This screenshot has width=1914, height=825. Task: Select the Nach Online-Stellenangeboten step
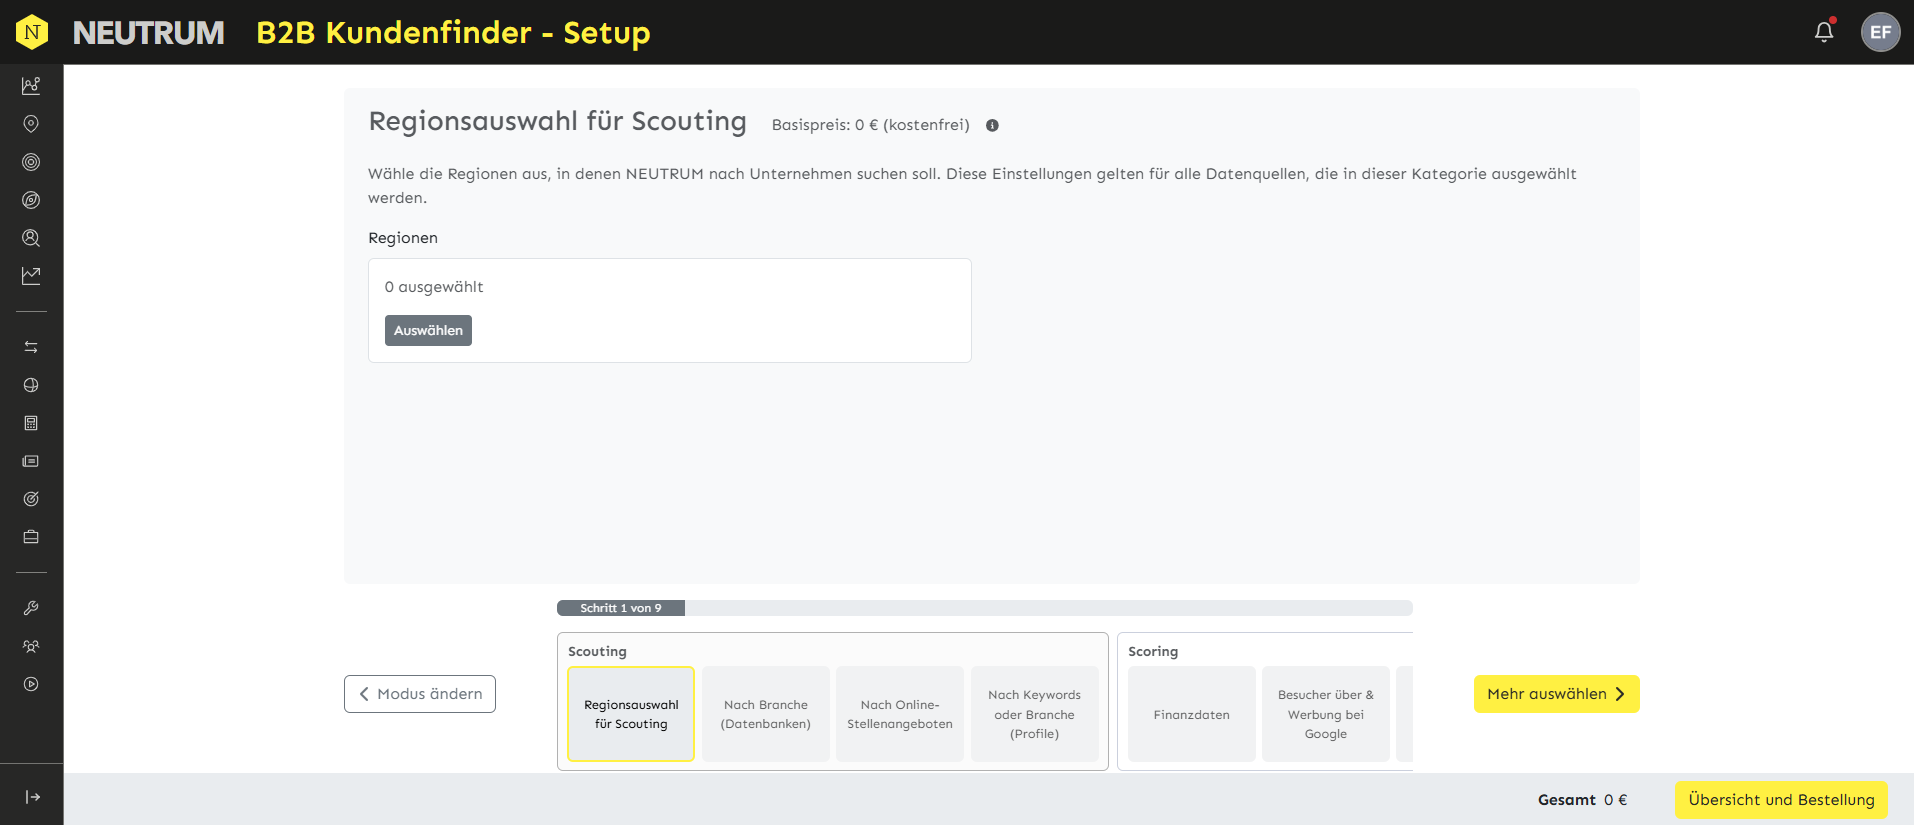[x=900, y=714]
